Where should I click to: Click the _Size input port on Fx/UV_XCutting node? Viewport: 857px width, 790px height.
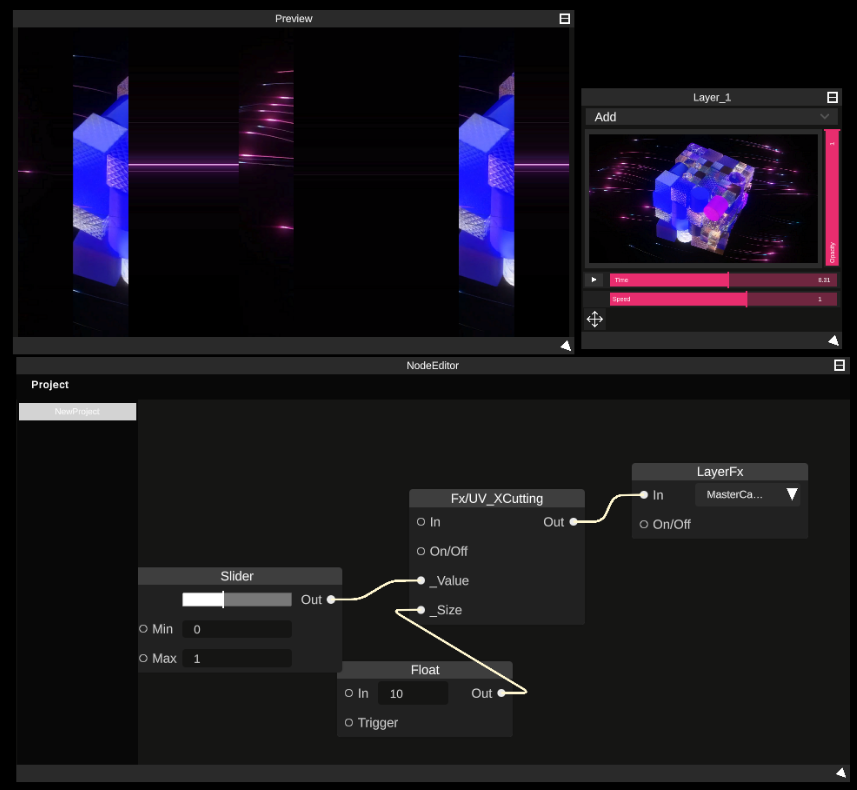pyautogui.click(x=421, y=610)
